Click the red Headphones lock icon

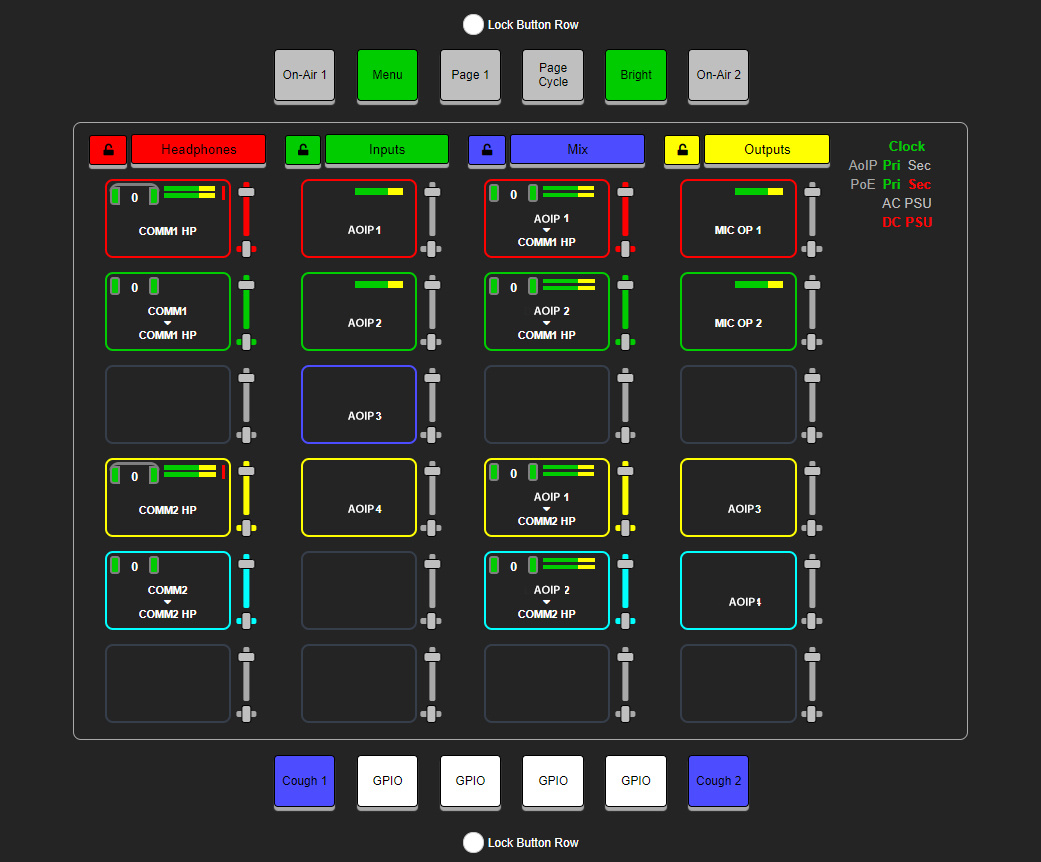[x=108, y=150]
